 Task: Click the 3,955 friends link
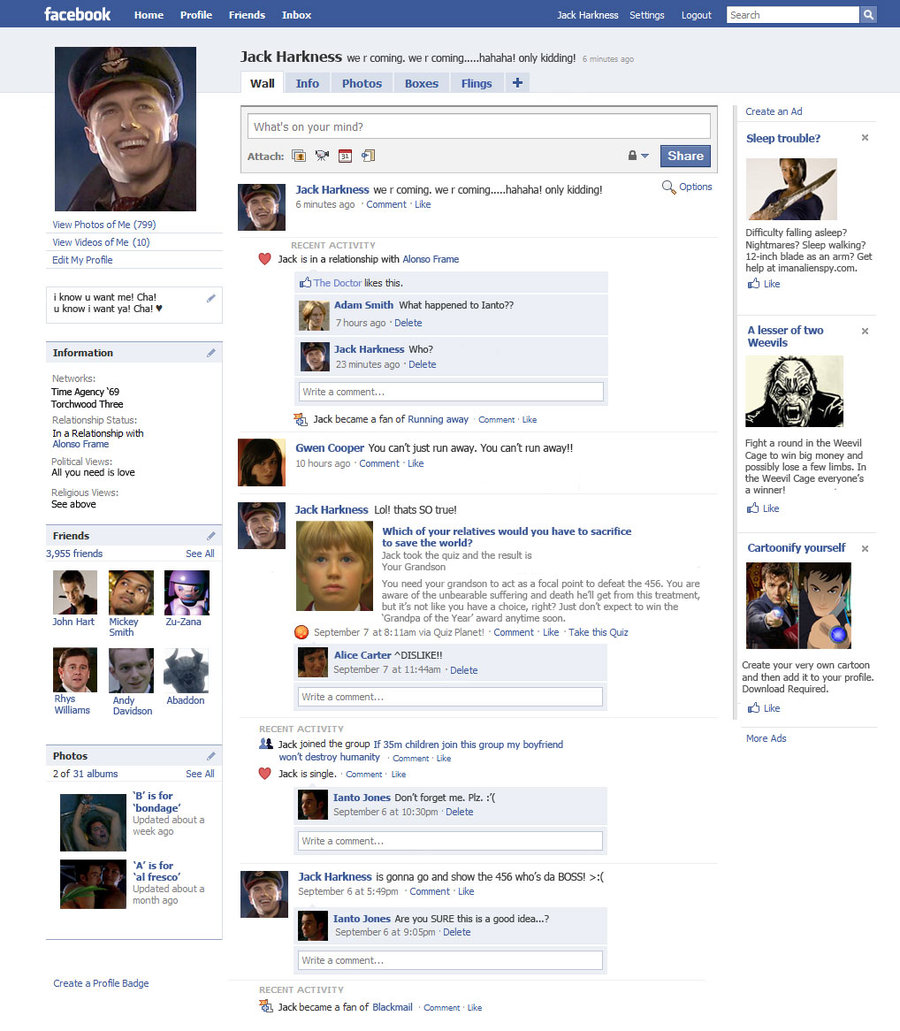coord(74,554)
